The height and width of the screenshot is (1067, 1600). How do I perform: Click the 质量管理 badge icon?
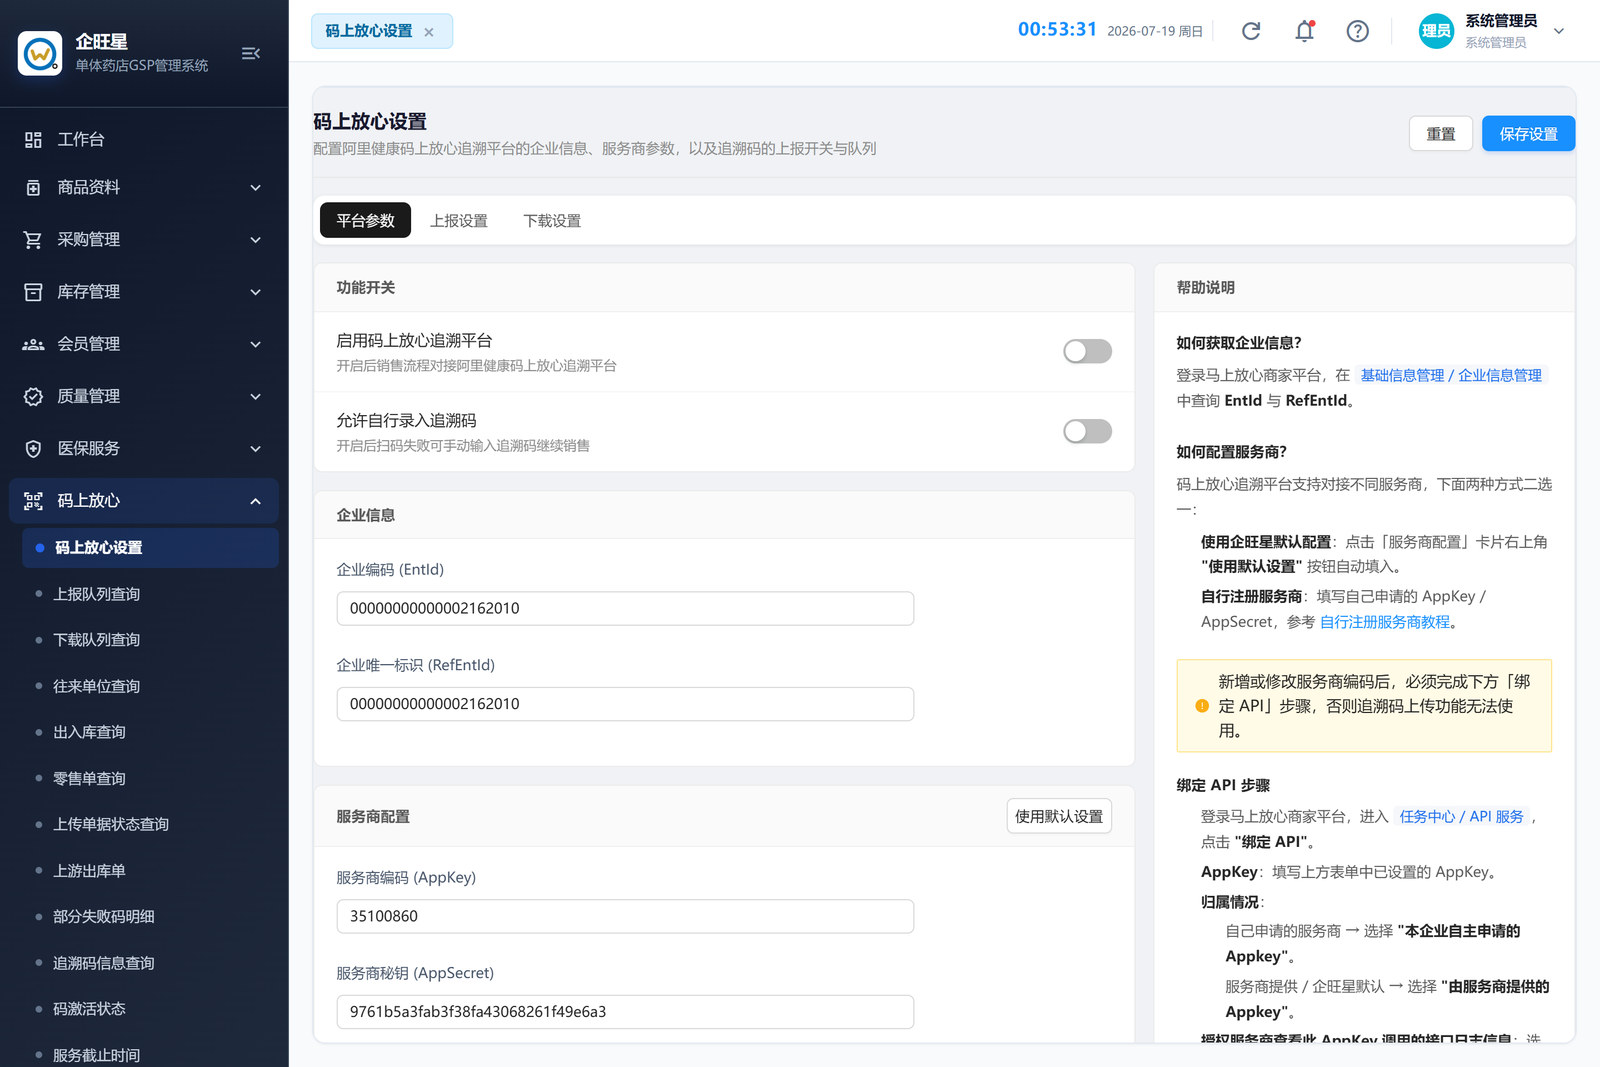tap(33, 396)
